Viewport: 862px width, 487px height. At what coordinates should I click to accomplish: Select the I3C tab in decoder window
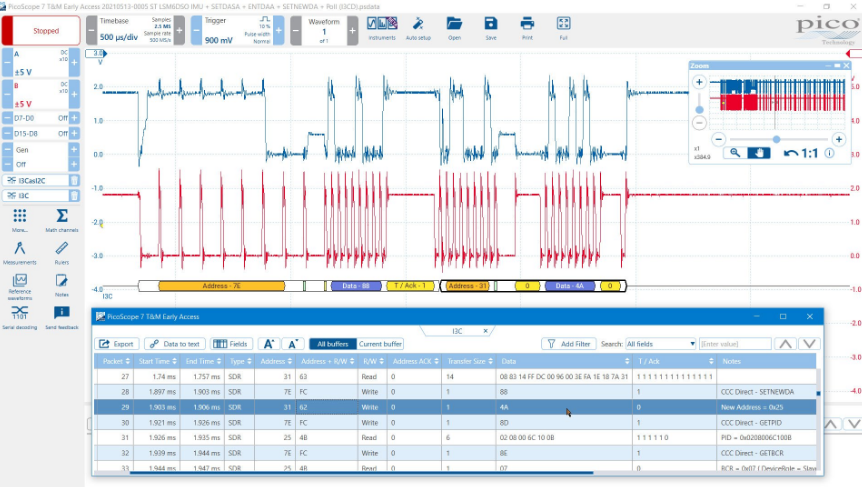[457, 330]
